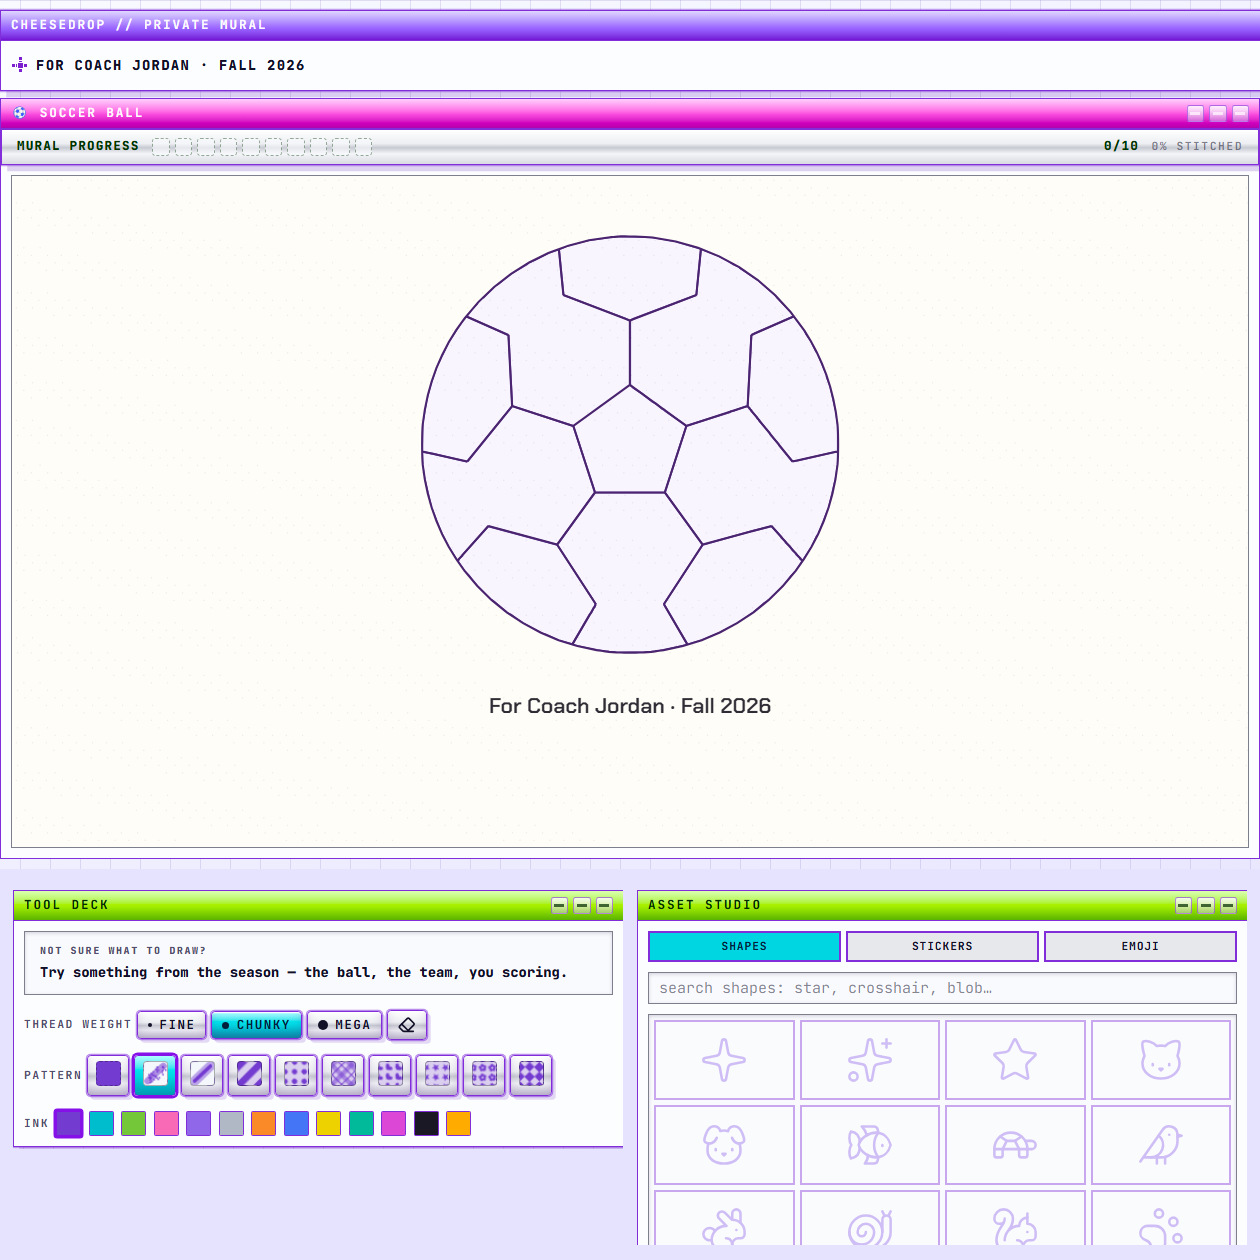This screenshot has height=1260, width=1260.
Task: Pick the turtle shape
Action: click(1015, 1145)
